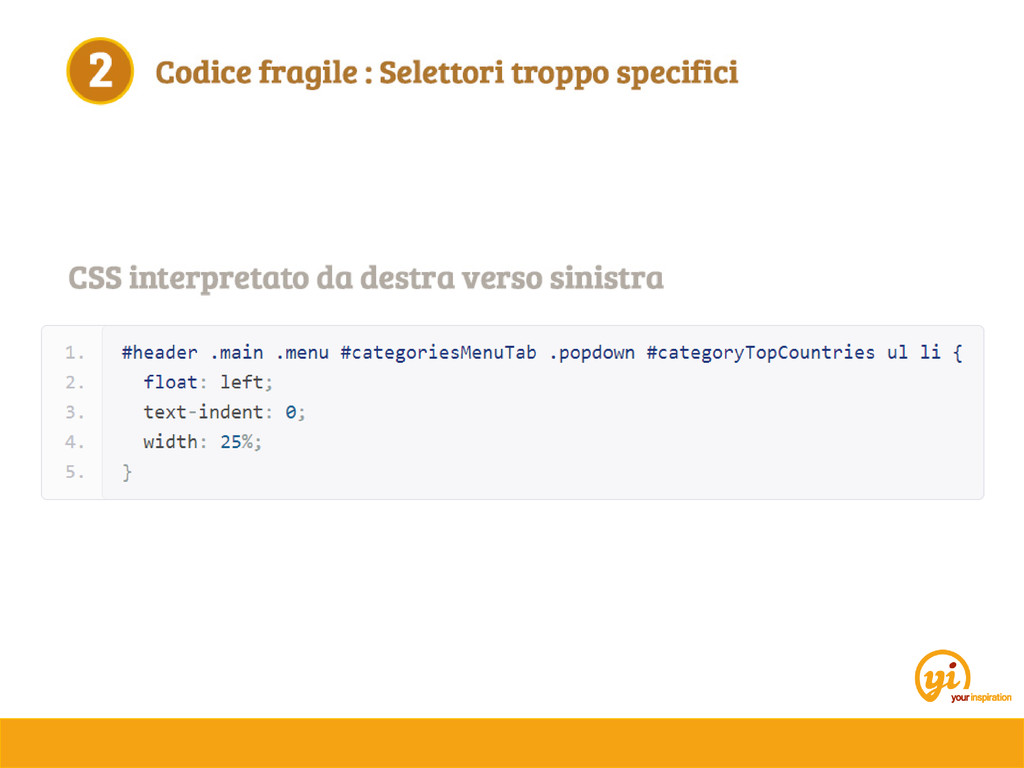Click the orange footer bar

pos(512,743)
